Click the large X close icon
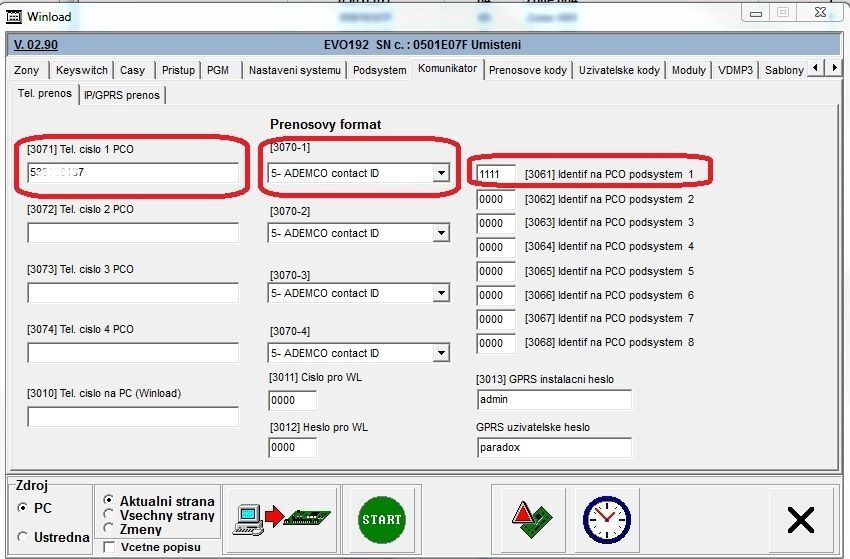Viewport: 850px width, 559px height. coord(800,519)
